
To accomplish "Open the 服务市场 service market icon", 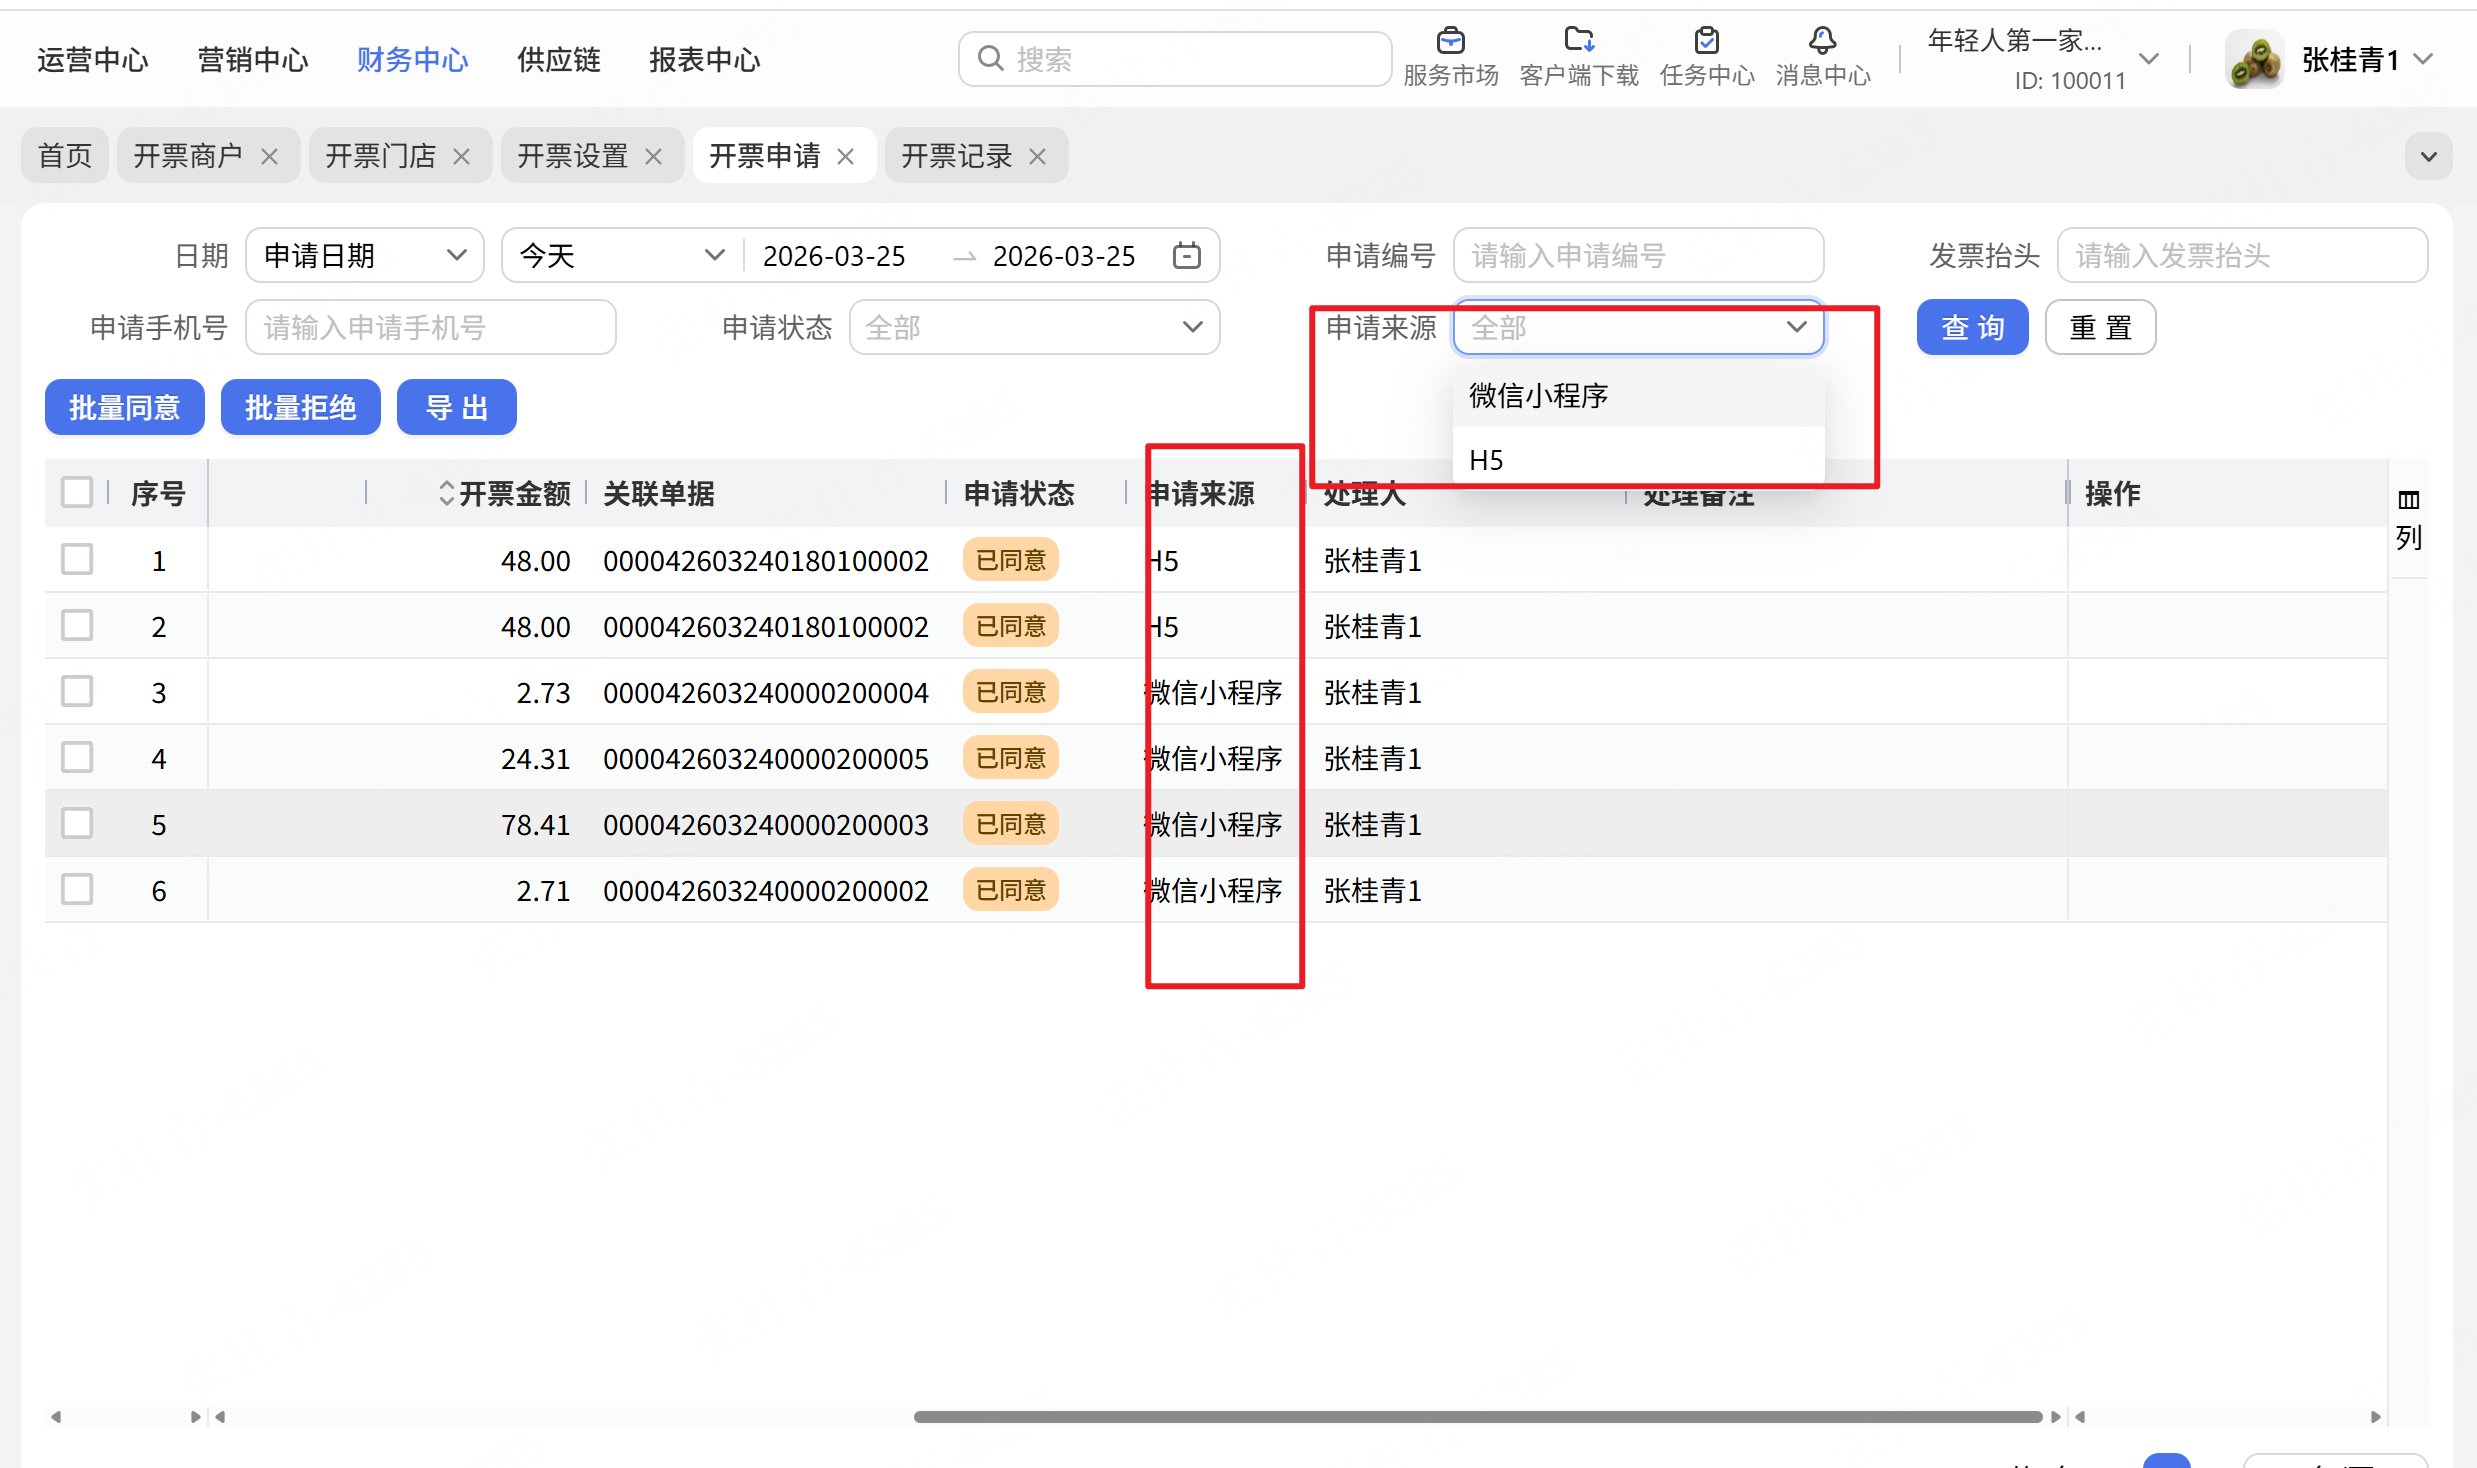I will coord(1450,42).
